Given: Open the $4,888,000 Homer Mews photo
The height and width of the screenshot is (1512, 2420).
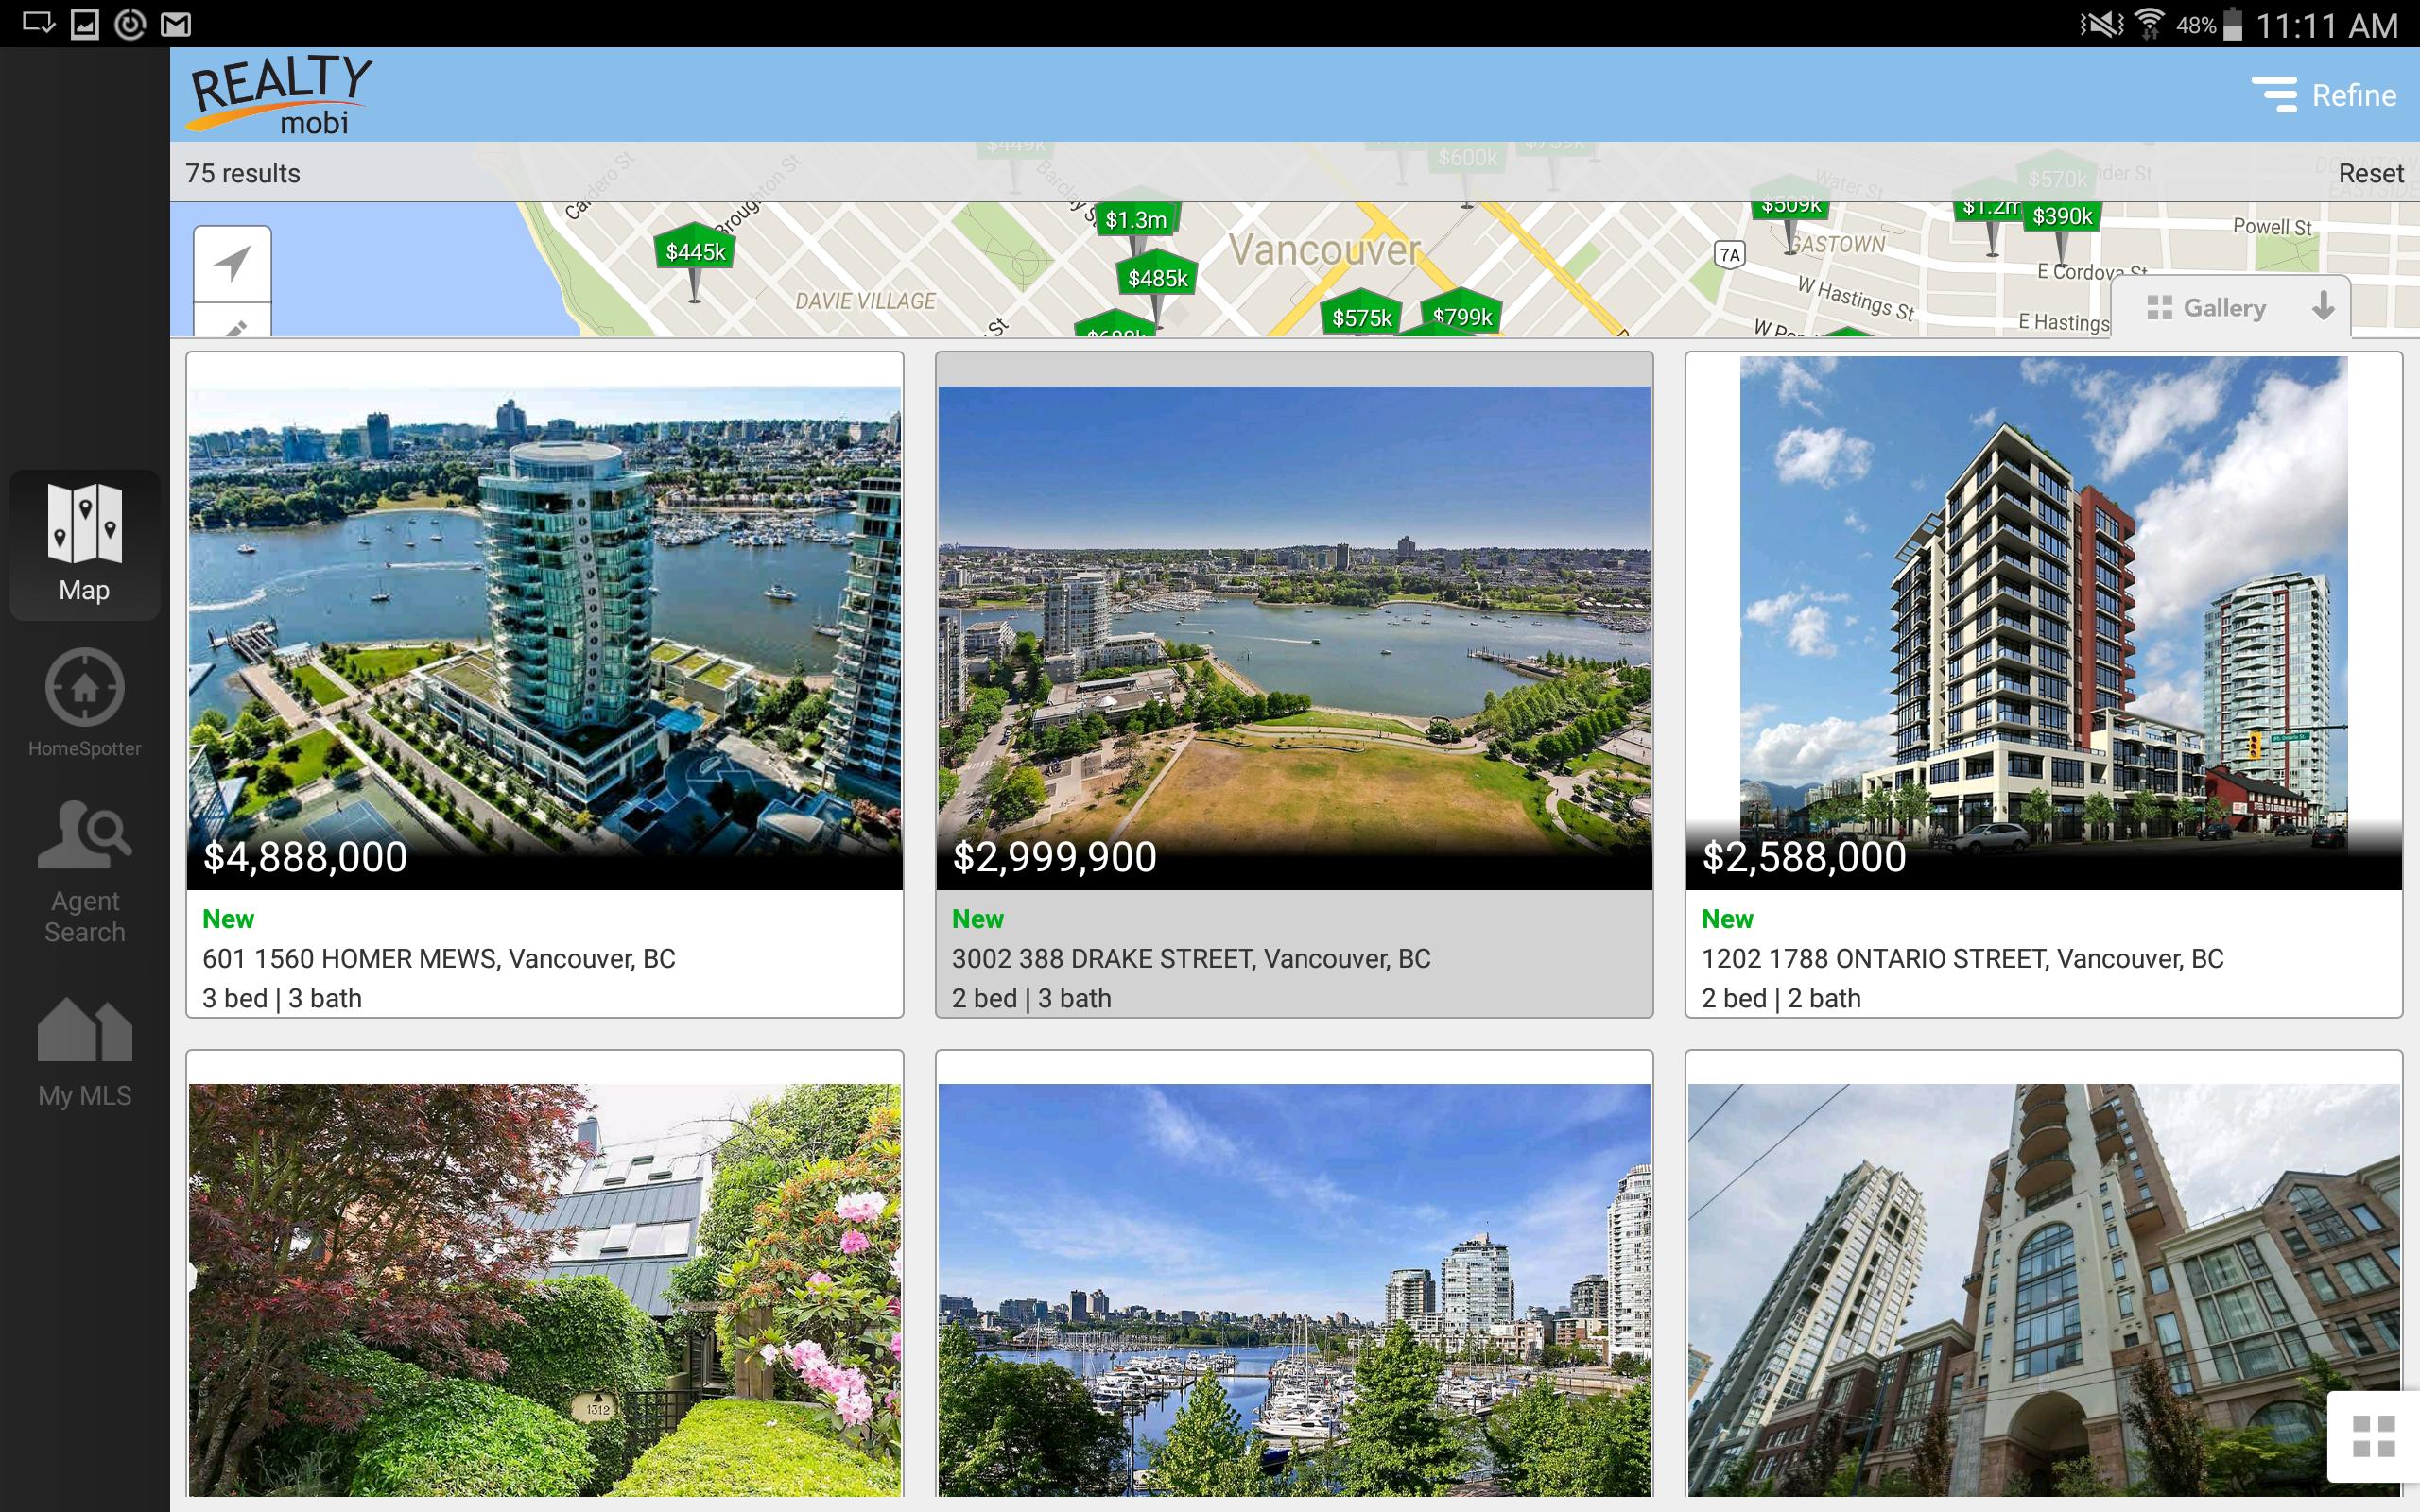Looking at the screenshot, I should [545, 621].
